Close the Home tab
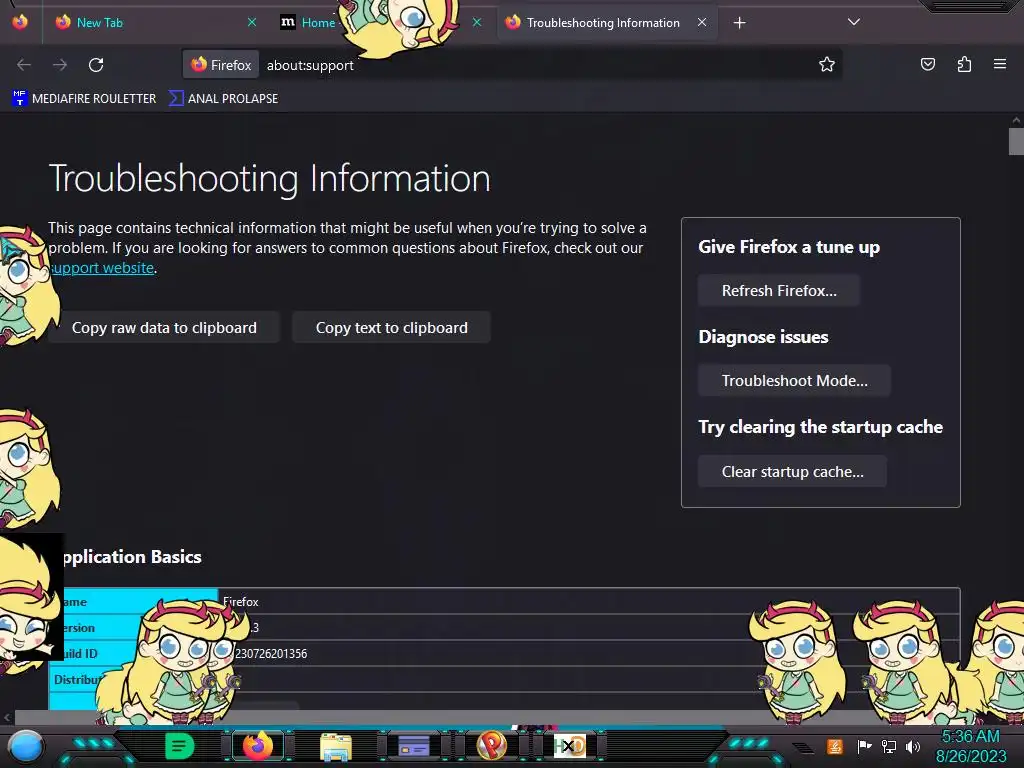Viewport: 1024px width, 768px height. tap(477, 22)
